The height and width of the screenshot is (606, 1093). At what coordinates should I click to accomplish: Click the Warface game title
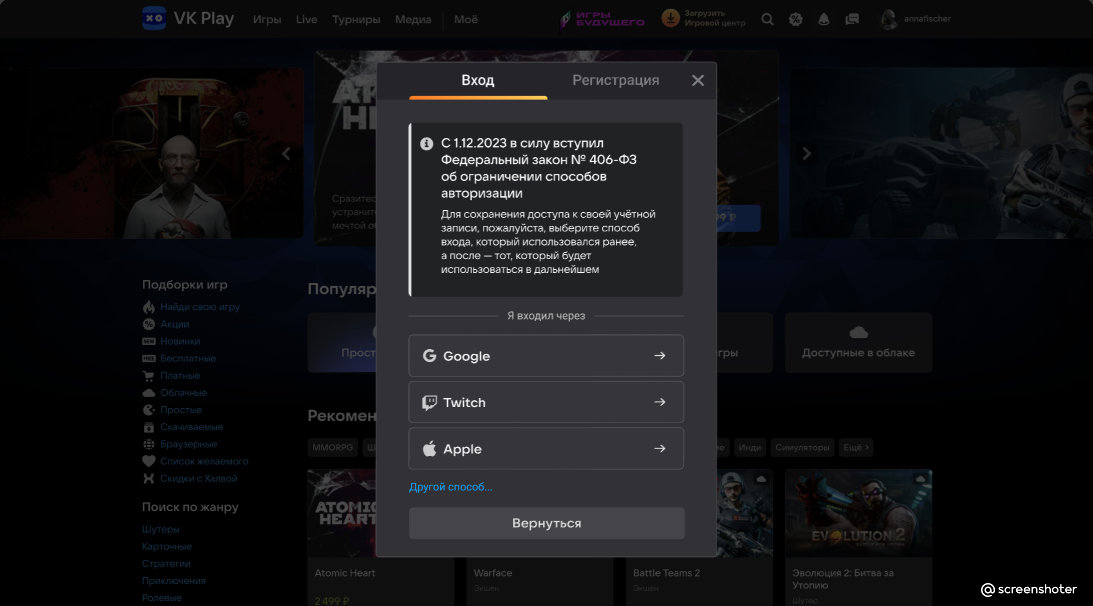click(493, 573)
